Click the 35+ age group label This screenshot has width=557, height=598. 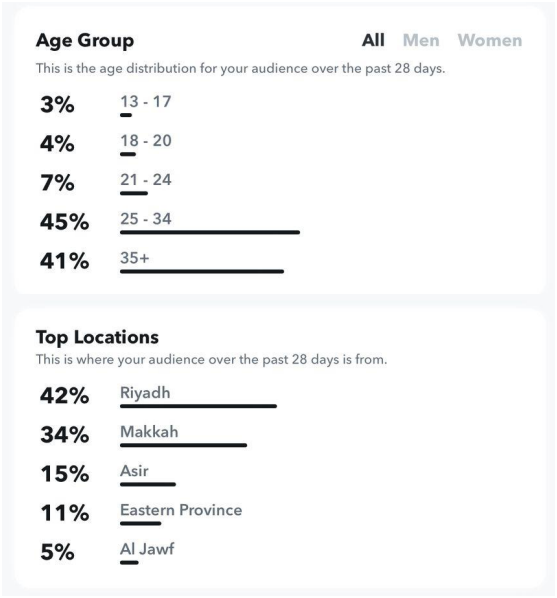coord(134,258)
